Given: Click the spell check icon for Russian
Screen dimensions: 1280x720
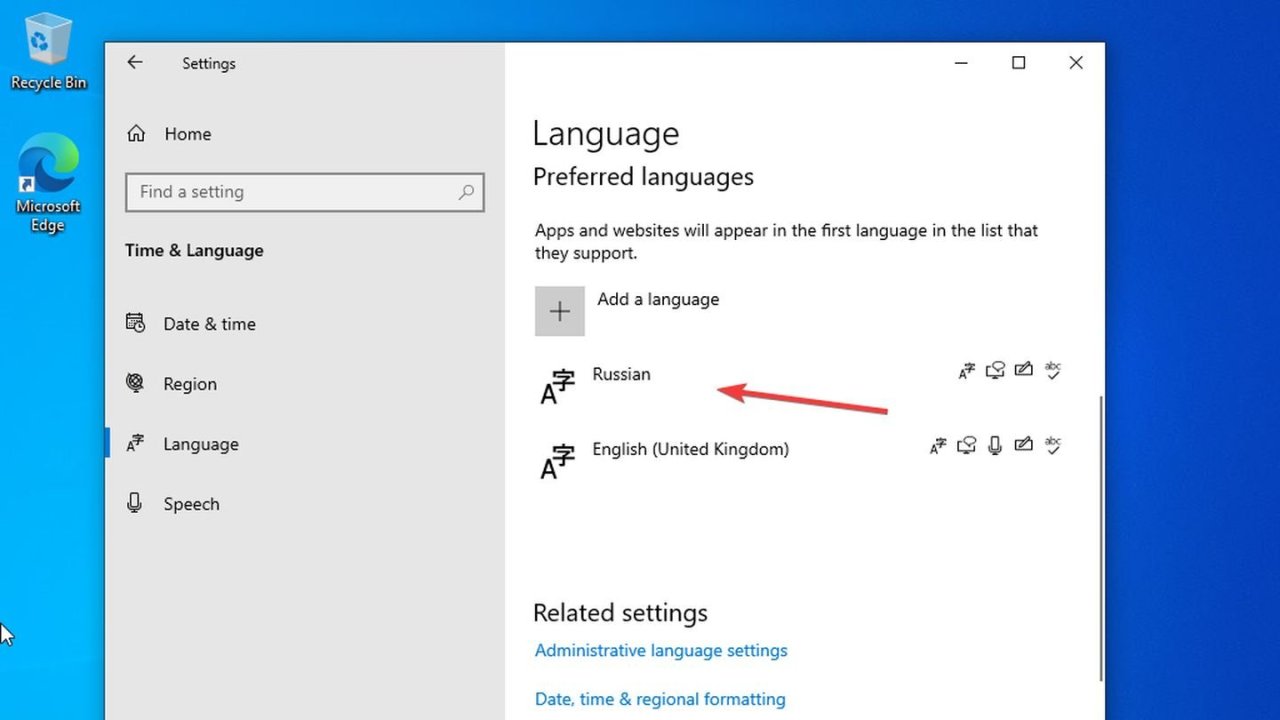Looking at the screenshot, I should click(1053, 370).
